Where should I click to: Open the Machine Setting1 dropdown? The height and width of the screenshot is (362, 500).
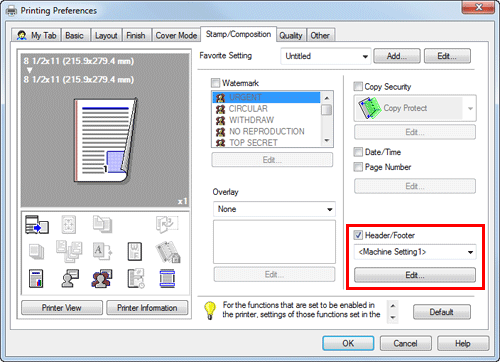[x=415, y=252]
